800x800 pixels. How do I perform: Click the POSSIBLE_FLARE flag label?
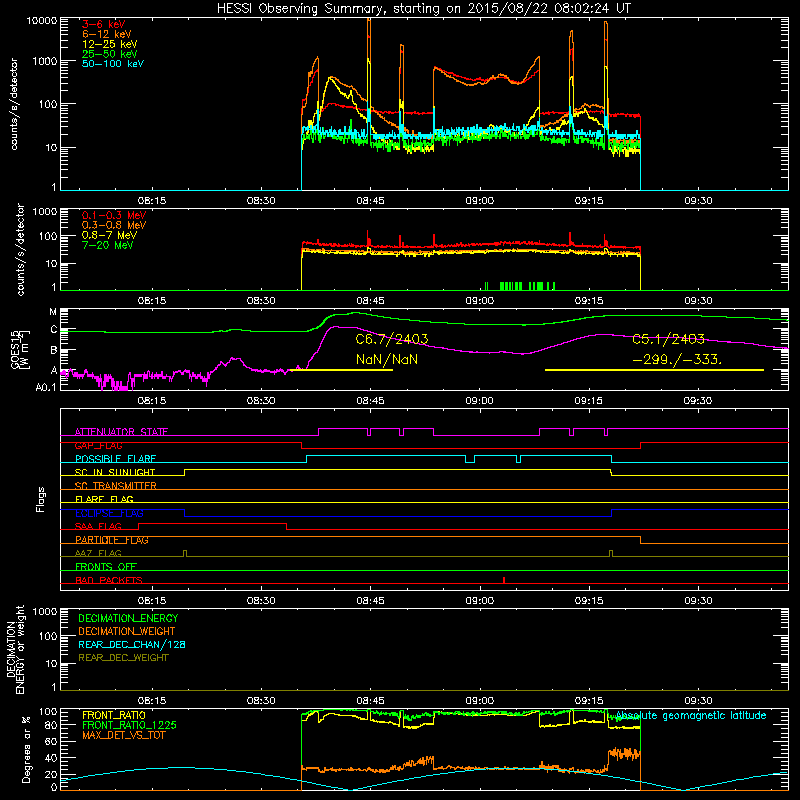point(115,459)
